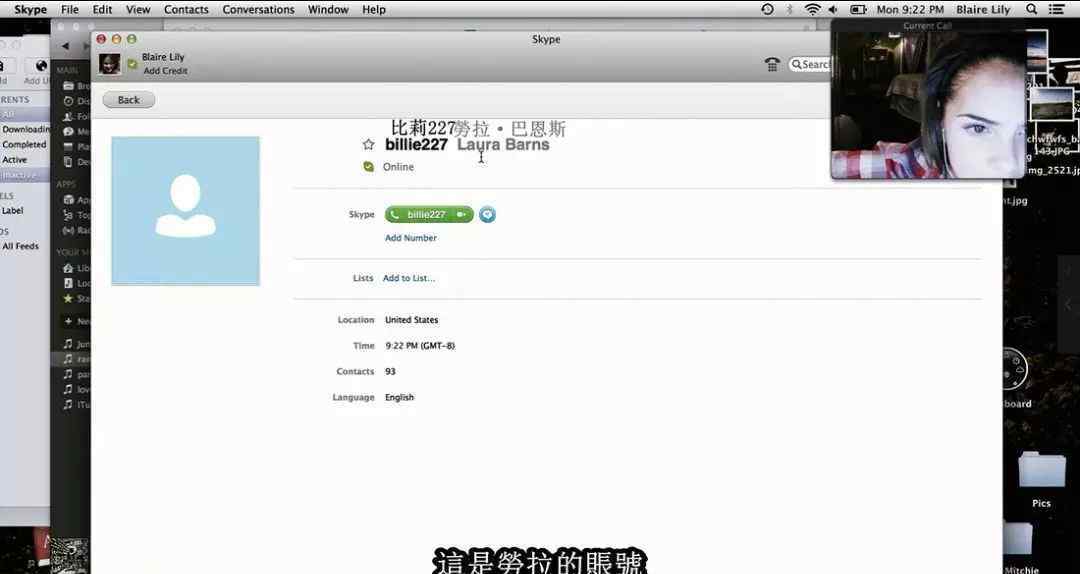Image resolution: width=1080 pixels, height=574 pixels.
Task: Open Notification Center list icon
Action: [x=1056, y=10]
